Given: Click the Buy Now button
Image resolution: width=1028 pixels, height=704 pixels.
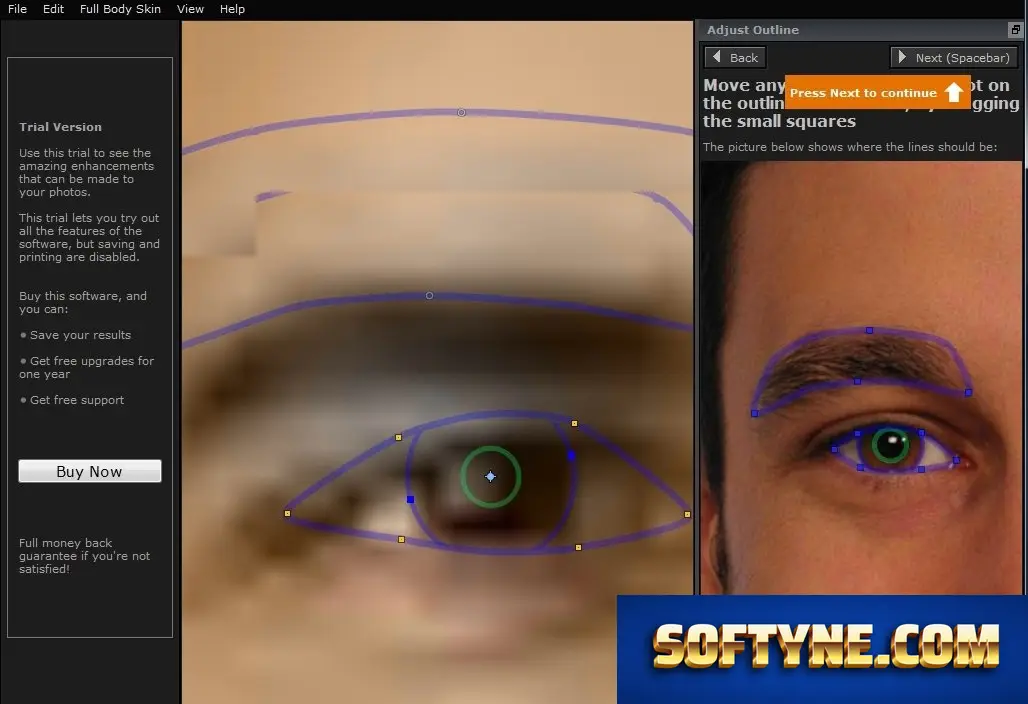Looking at the screenshot, I should [x=90, y=471].
